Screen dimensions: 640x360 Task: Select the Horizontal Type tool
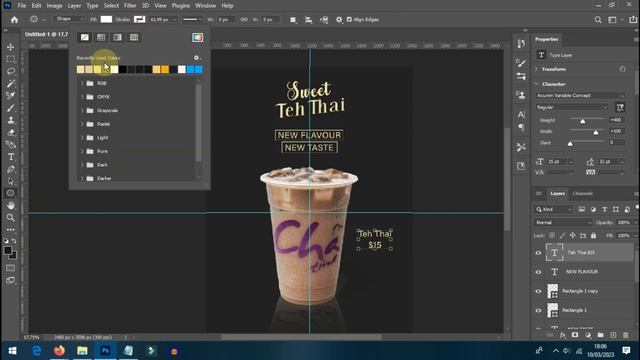coord(11,157)
